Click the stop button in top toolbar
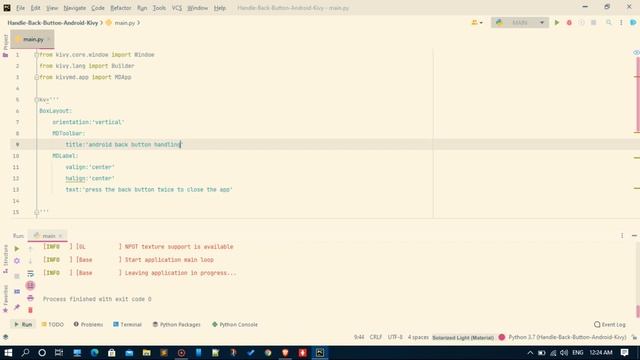Screen dimensions: 640x360 [x=593, y=23]
